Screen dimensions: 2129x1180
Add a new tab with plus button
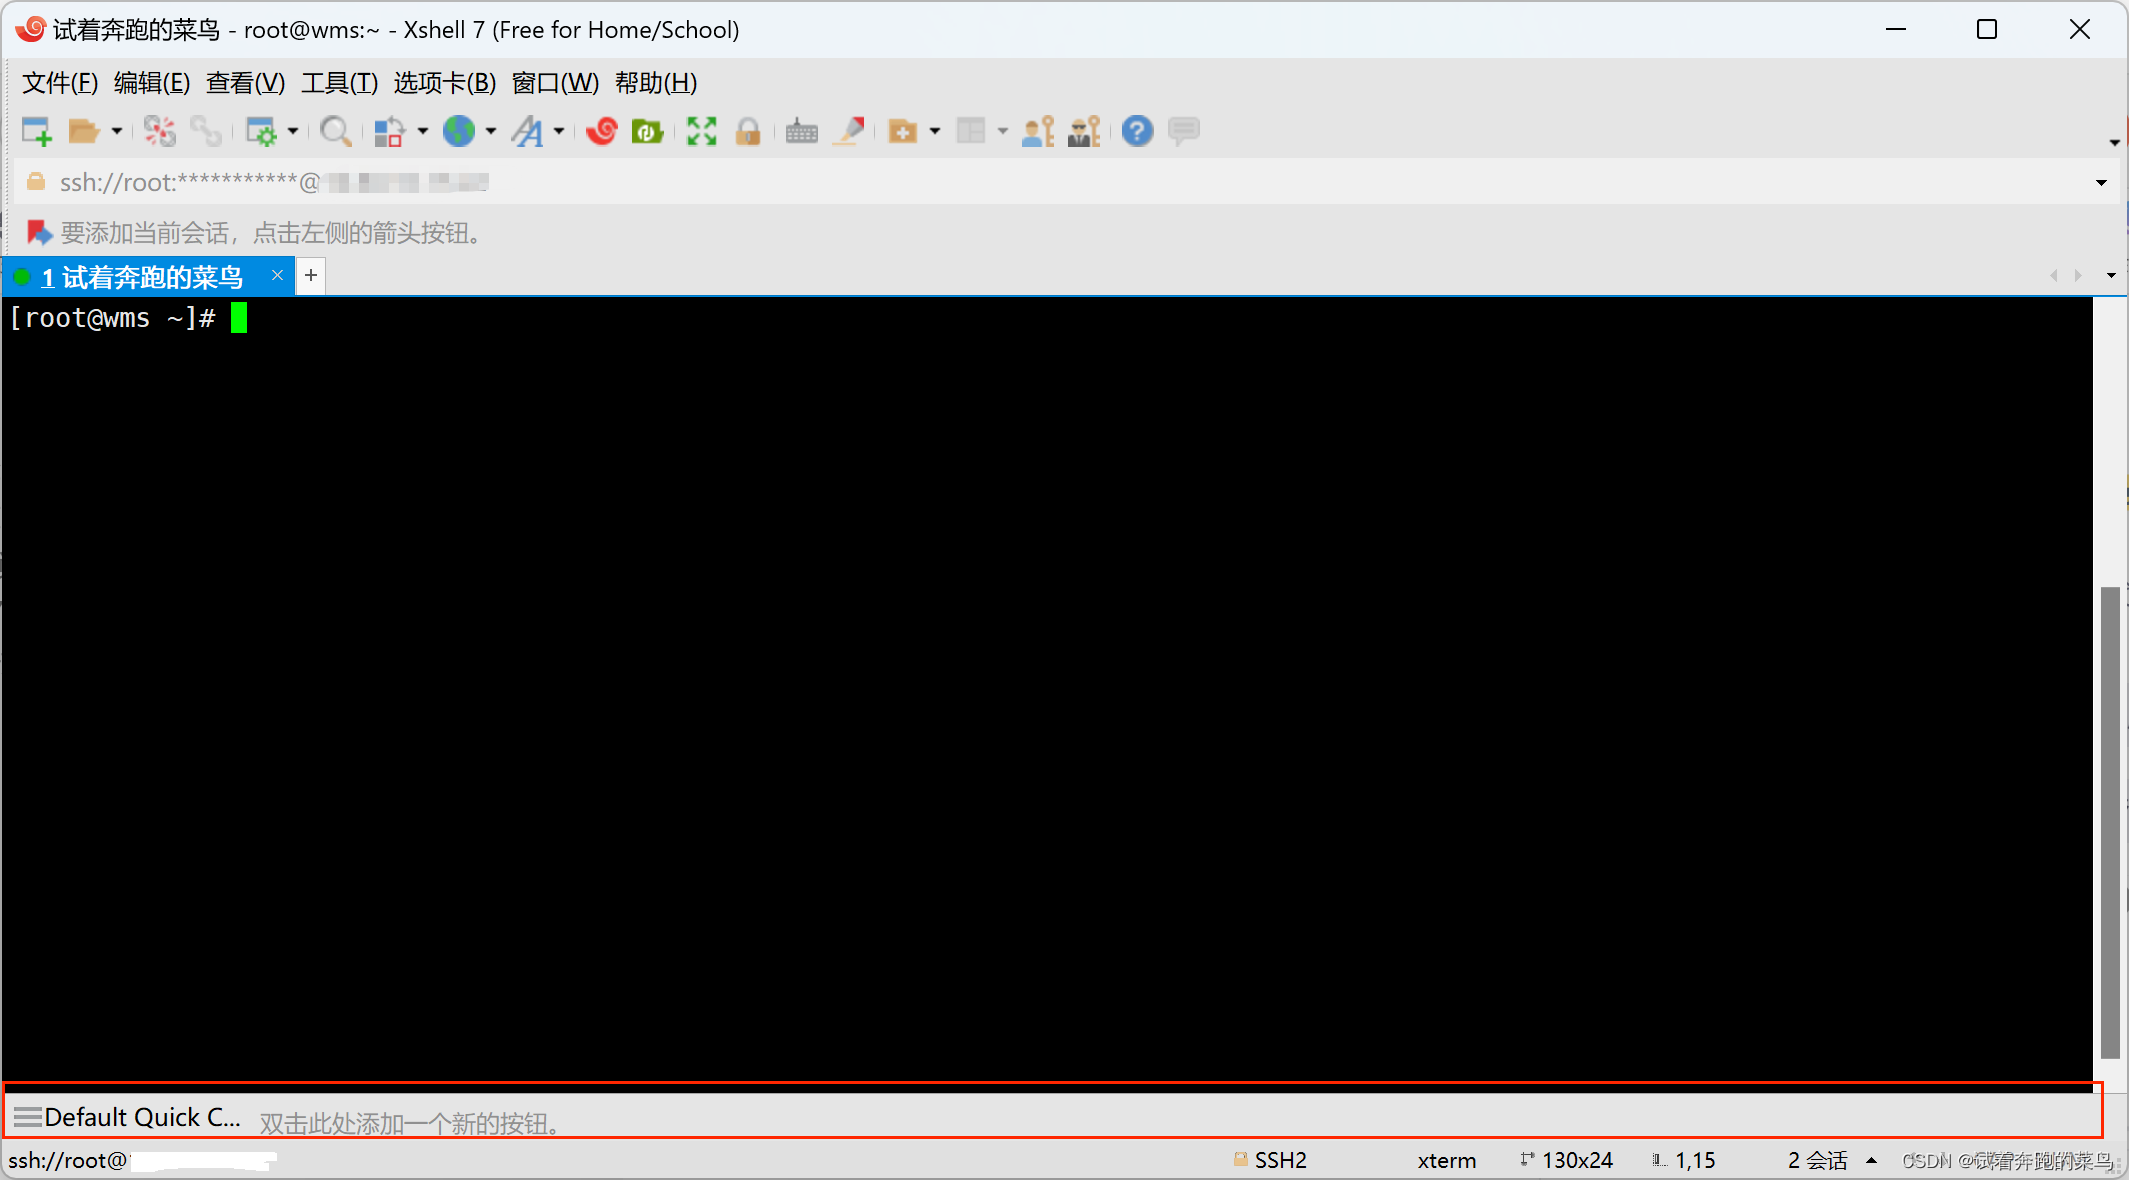pyautogui.click(x=311, y=275)
